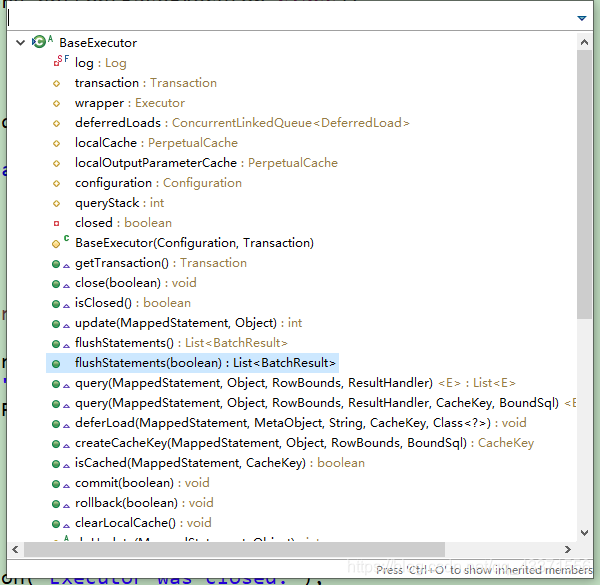Select commit(boolean) : void method
Viewport: 600px width, 585px height.
pyautogui.click(x=142, y=483)
